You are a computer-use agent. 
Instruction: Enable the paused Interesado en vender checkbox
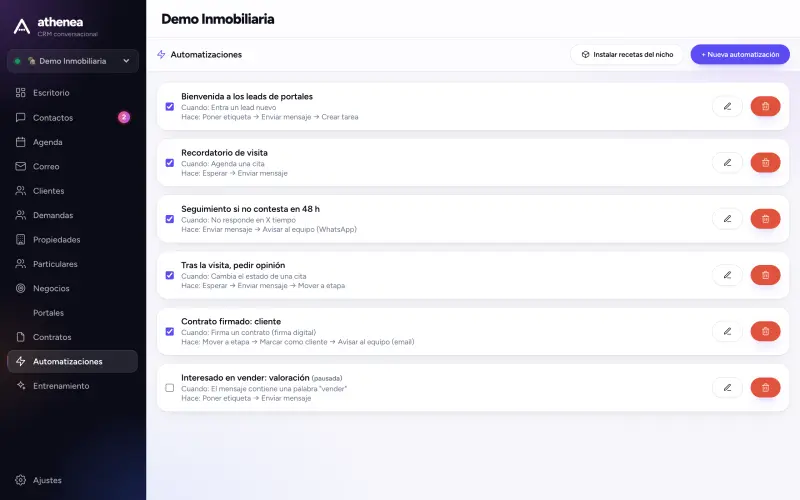pos(170,388)
